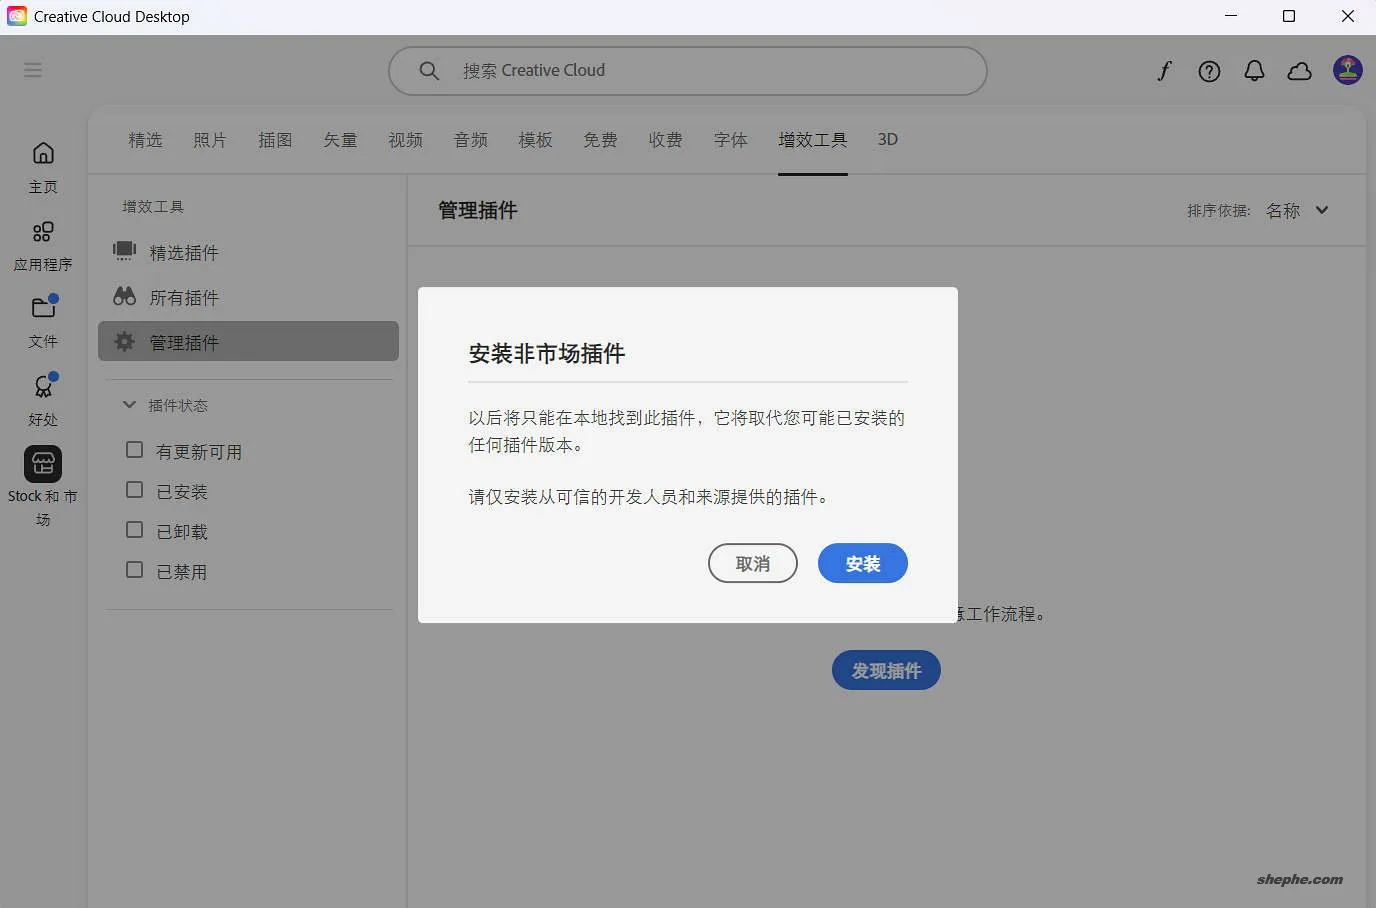Image resolution: width=1376 pixels, height=908 pixels.
Task: Click the 所有插件 binoculars icon
Action: (x=124, y=296)
